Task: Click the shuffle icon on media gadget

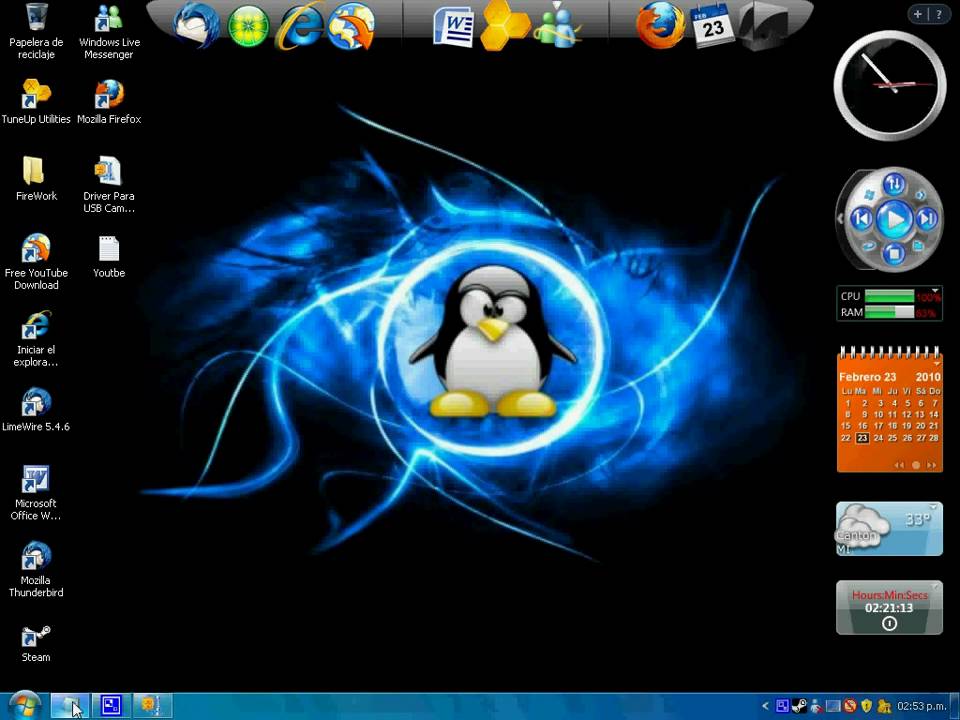Action: click(x=920, y=195)
